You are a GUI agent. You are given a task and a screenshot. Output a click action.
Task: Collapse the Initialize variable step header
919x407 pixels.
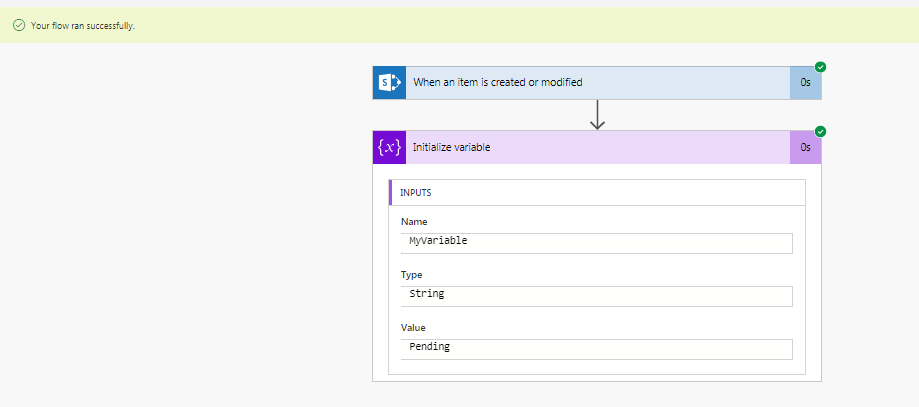[597, 147]
